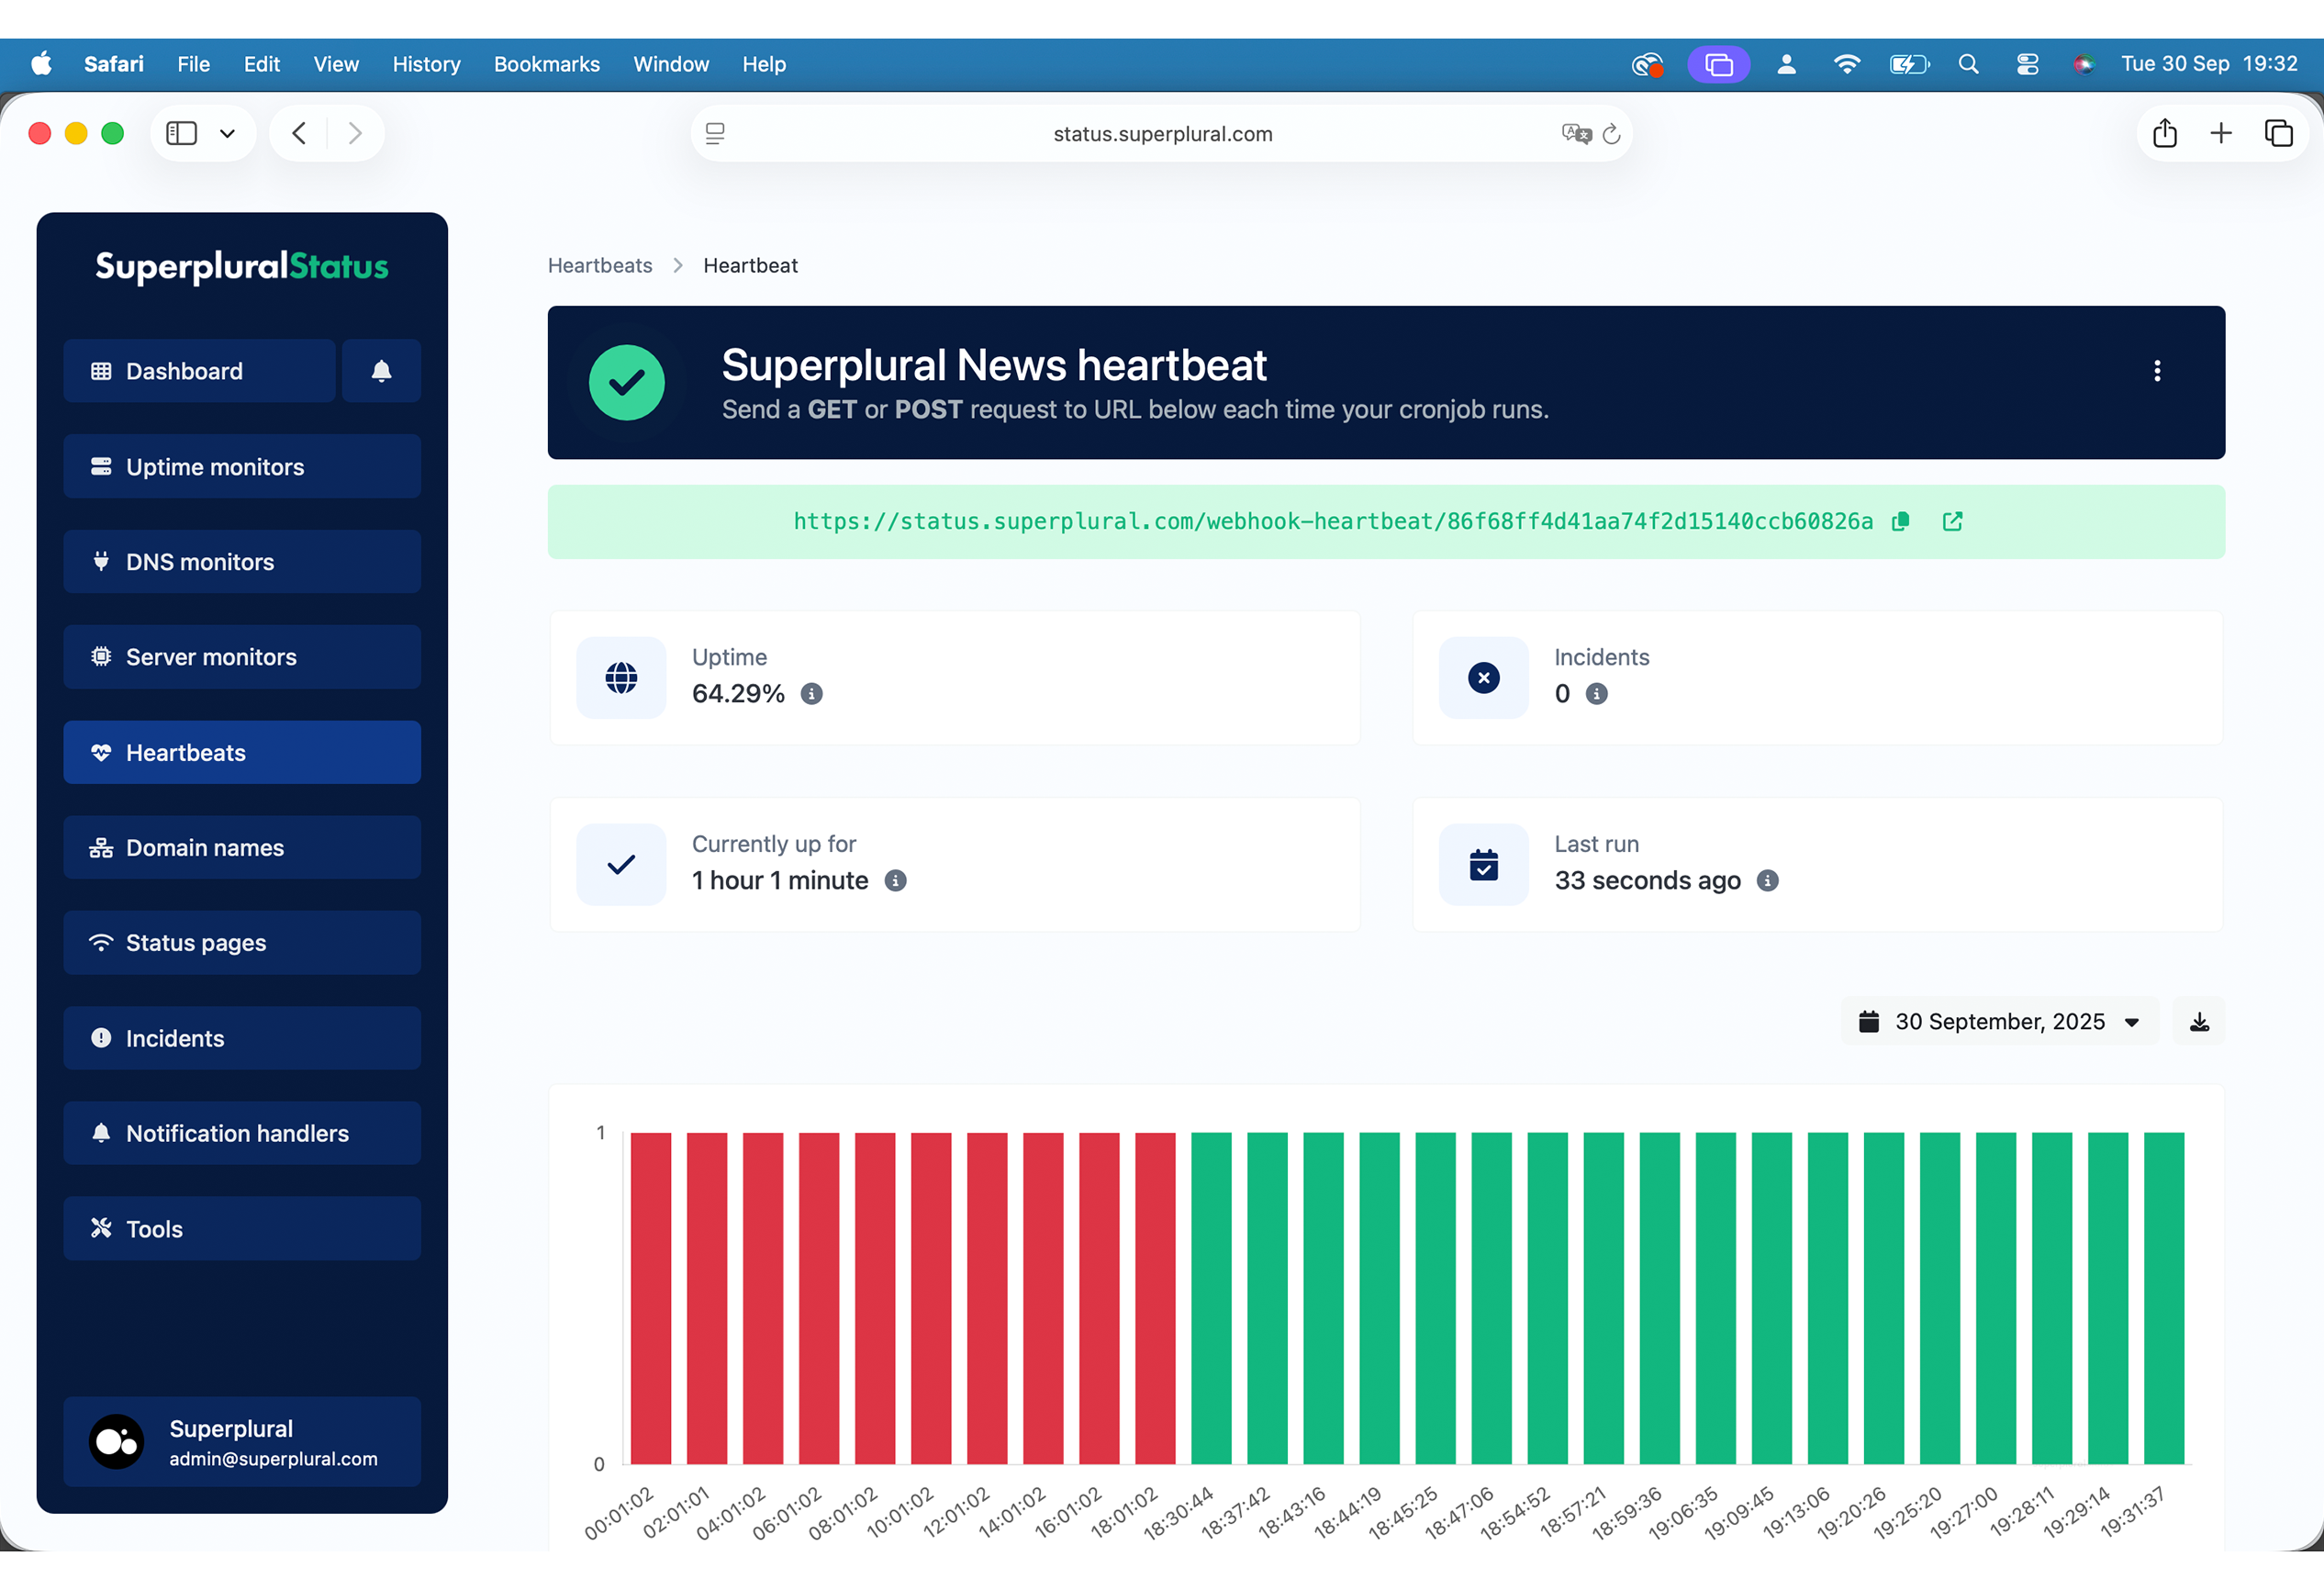Open Server monitors section
This screenshot has width=2324, height=1590.
242,657
